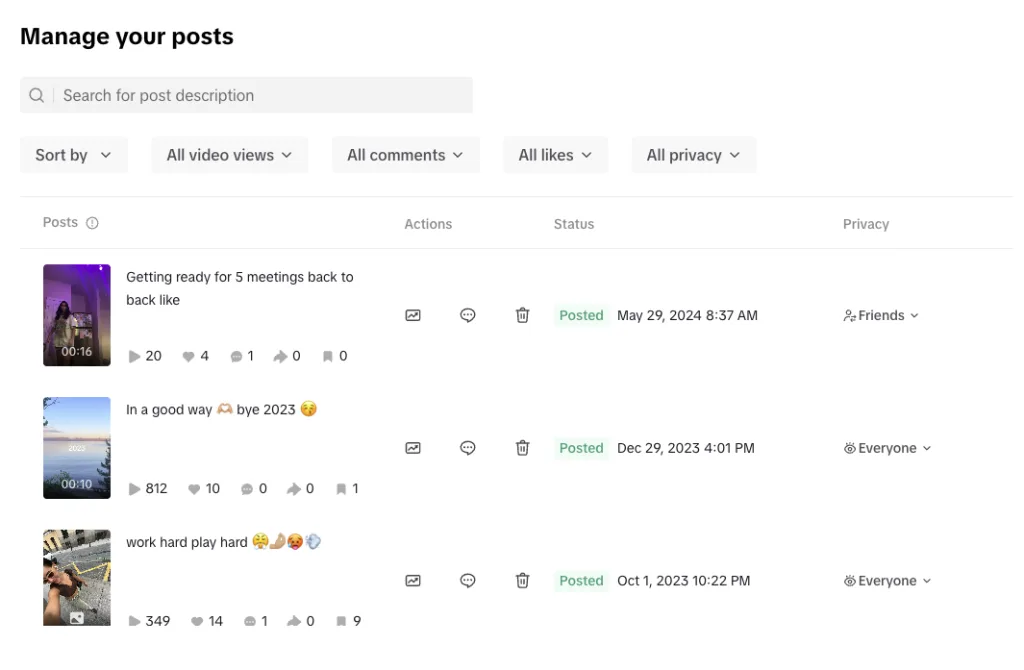Image resolution: width=1024 pixels, height=670 pixels.
Task: Open the All video views filter
Action: pos(229,155)
